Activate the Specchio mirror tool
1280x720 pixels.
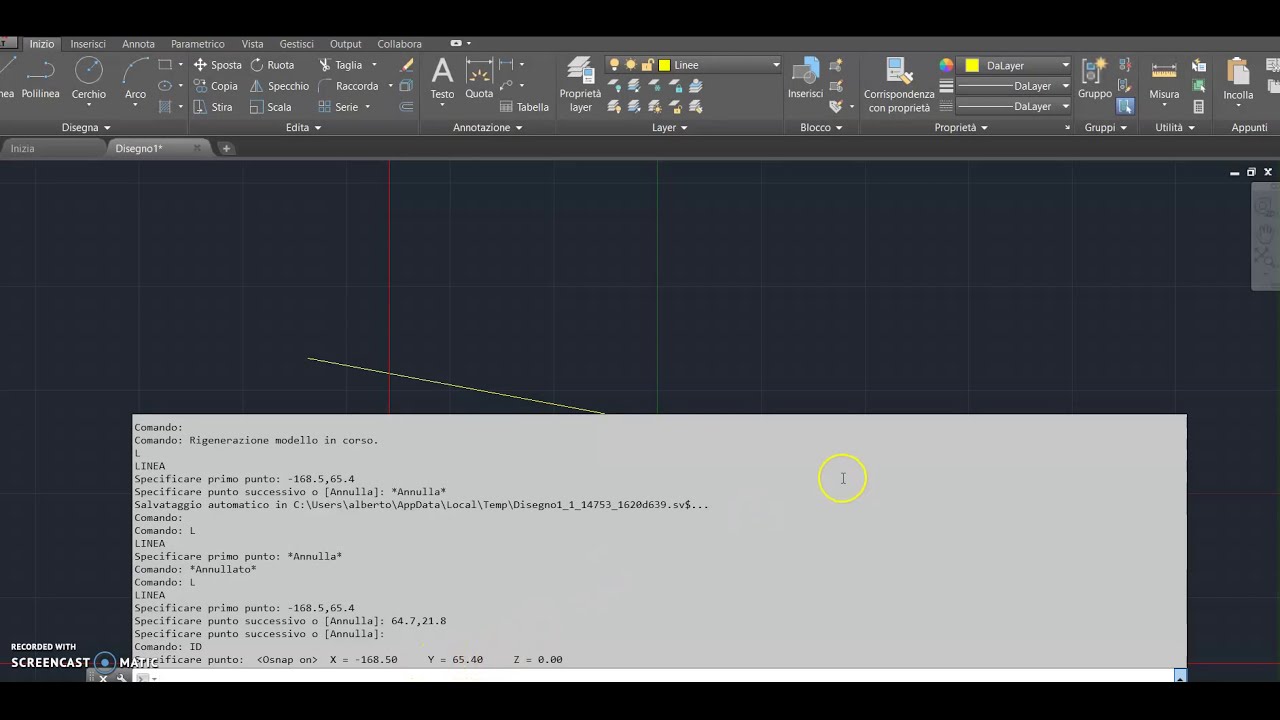click(279, 86)
